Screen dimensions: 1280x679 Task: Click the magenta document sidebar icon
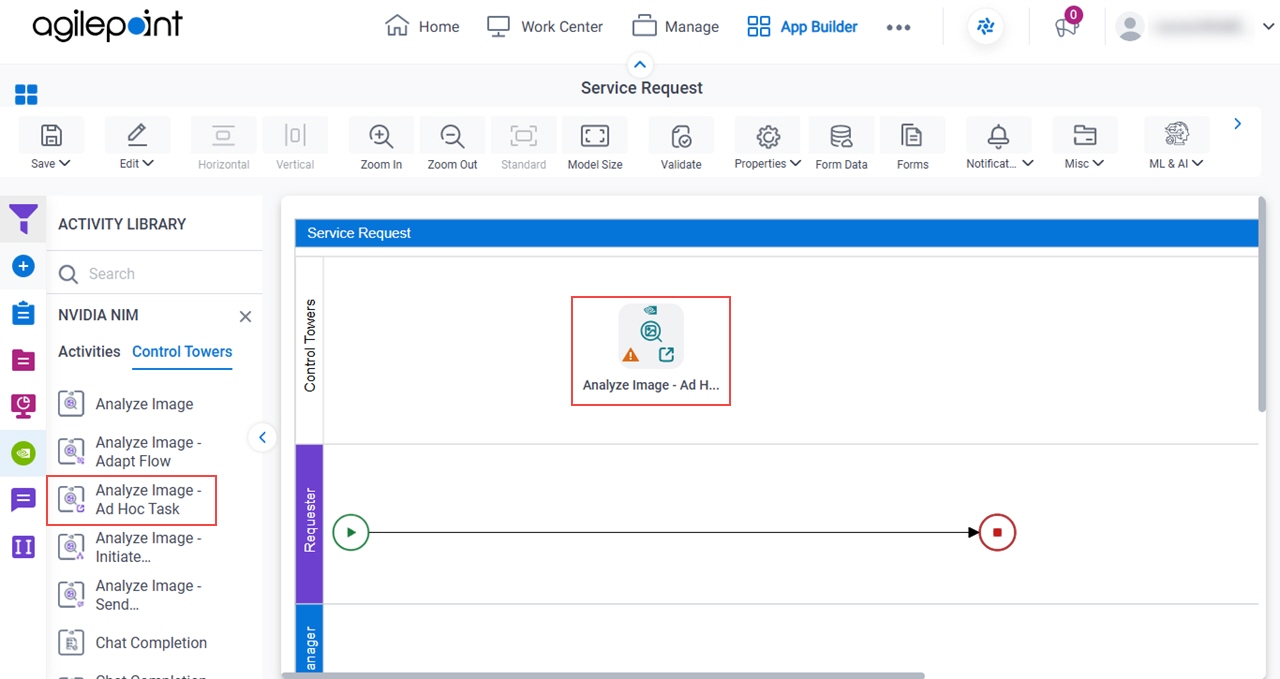pyautogui.click(x=23, y=359)
